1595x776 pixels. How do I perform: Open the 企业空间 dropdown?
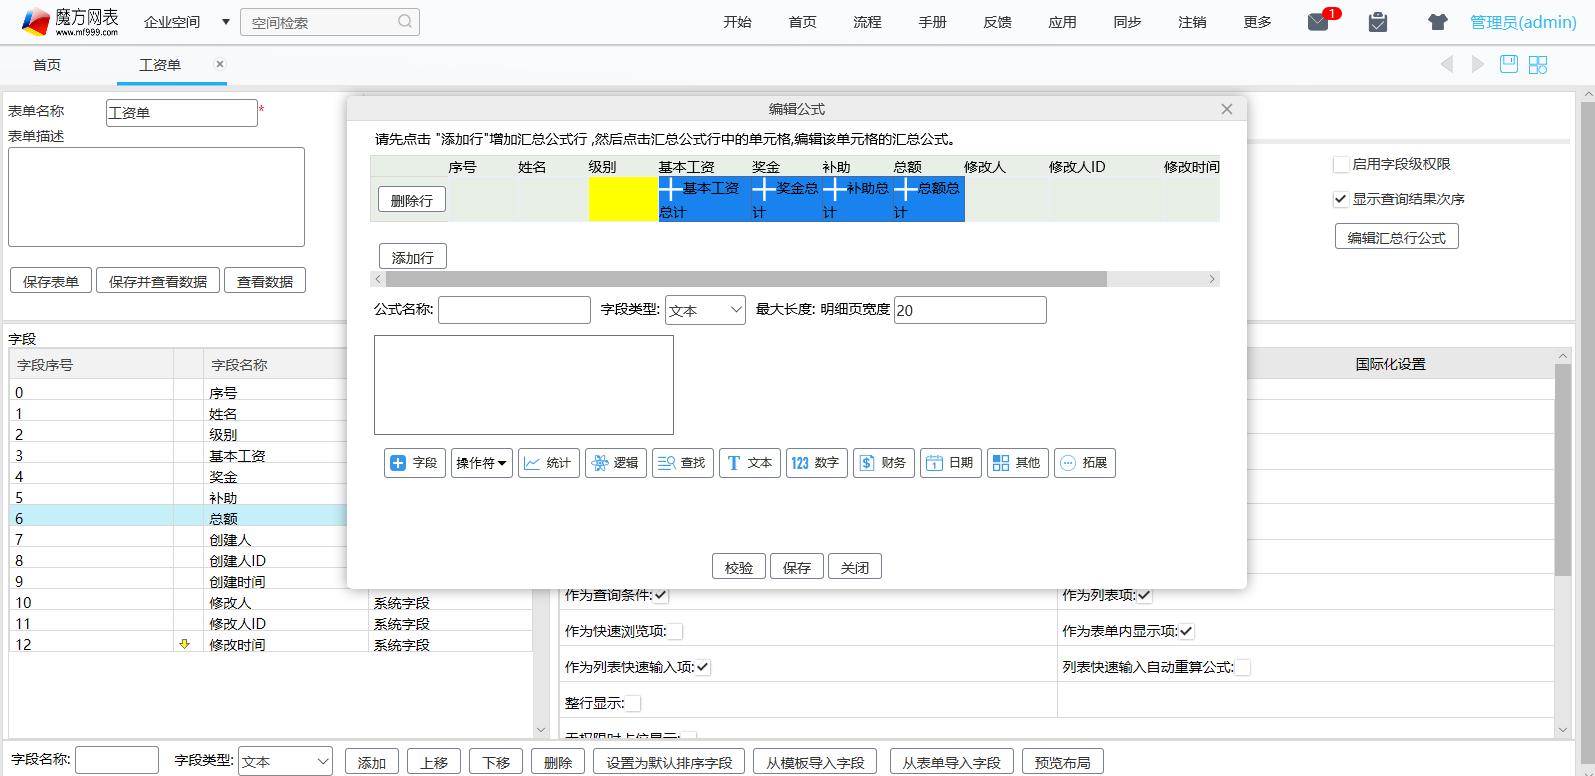[187, 22]
